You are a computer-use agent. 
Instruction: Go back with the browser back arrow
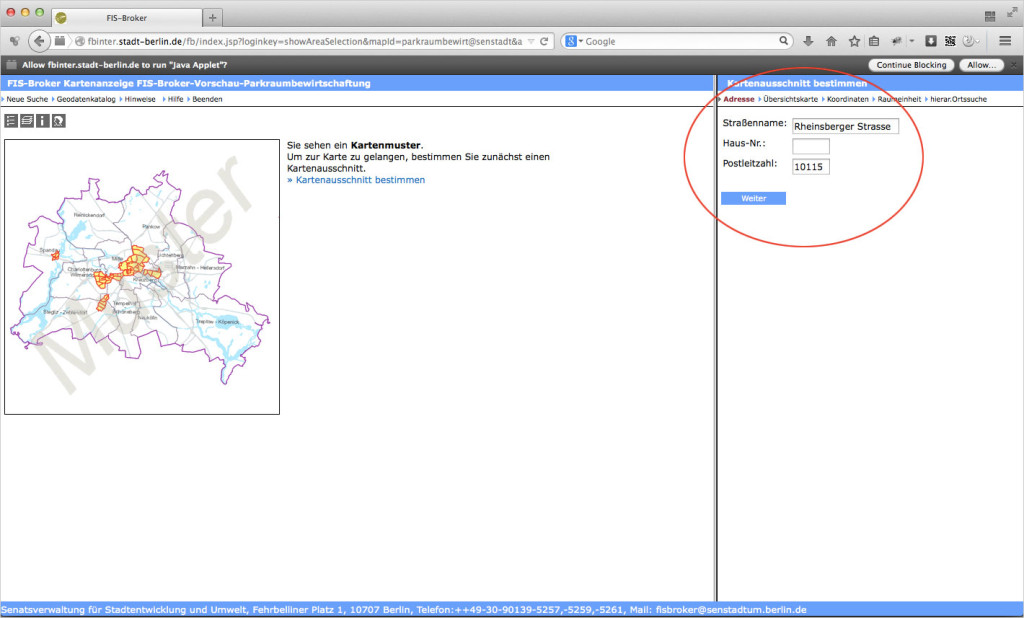[x=39, y=41]
